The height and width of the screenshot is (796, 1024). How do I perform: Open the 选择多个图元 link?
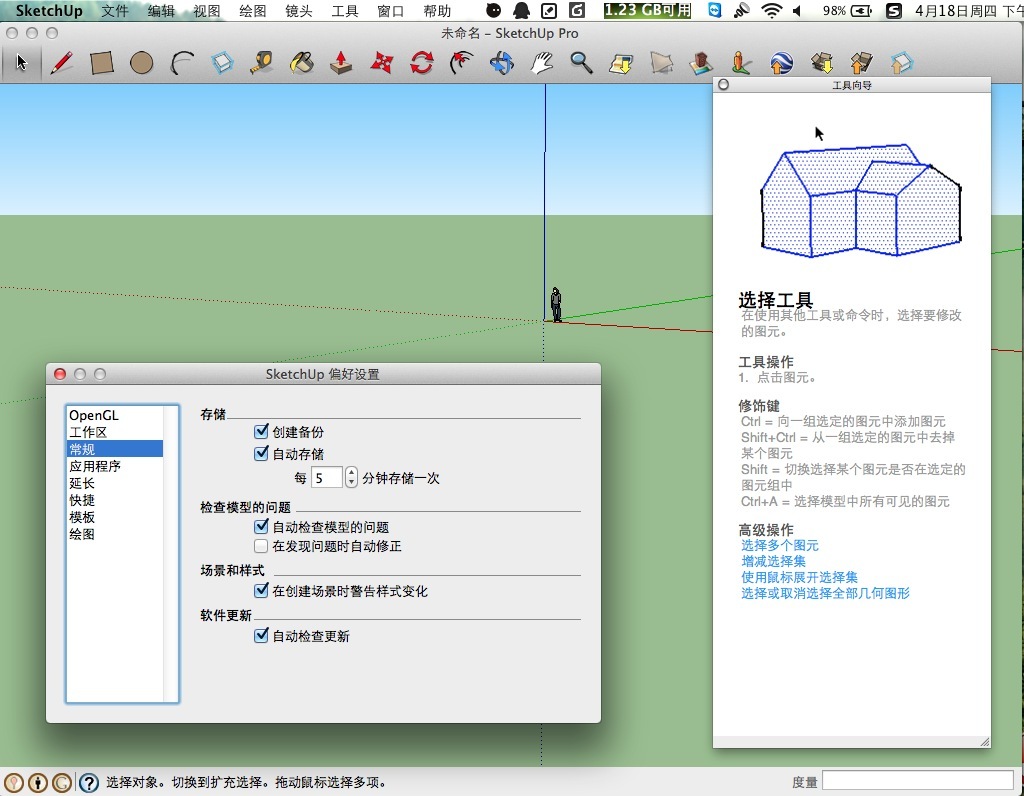point(779,545)
